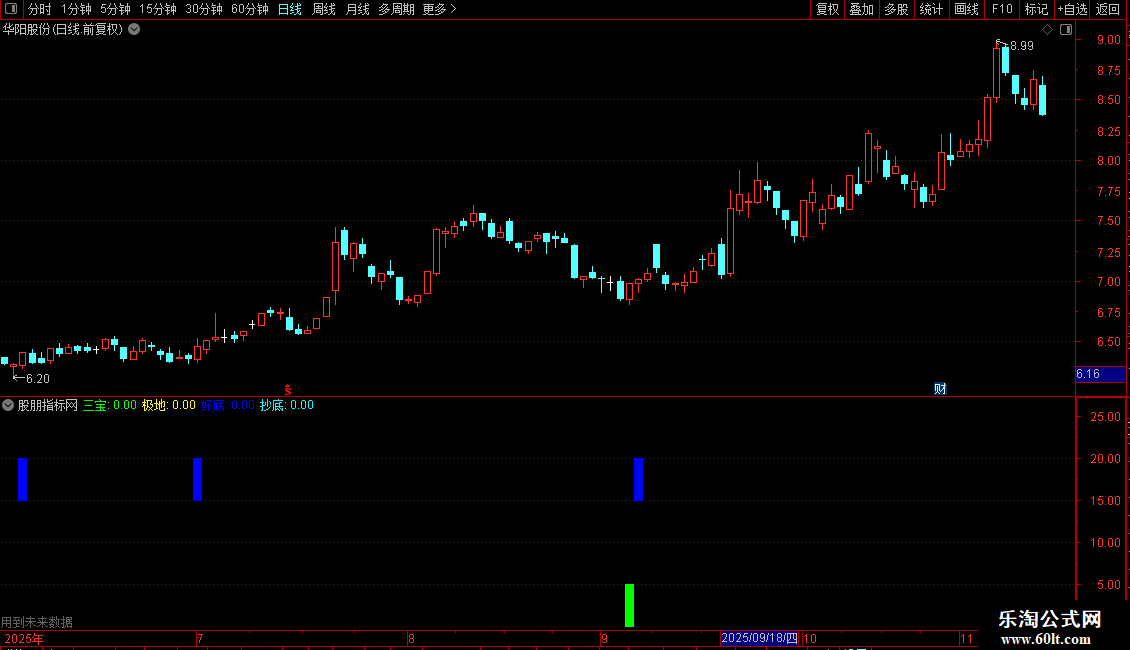Click the 股朋指标网 indicator name
The height and width of the screenshot is (650, 1130).
(48, 405)
